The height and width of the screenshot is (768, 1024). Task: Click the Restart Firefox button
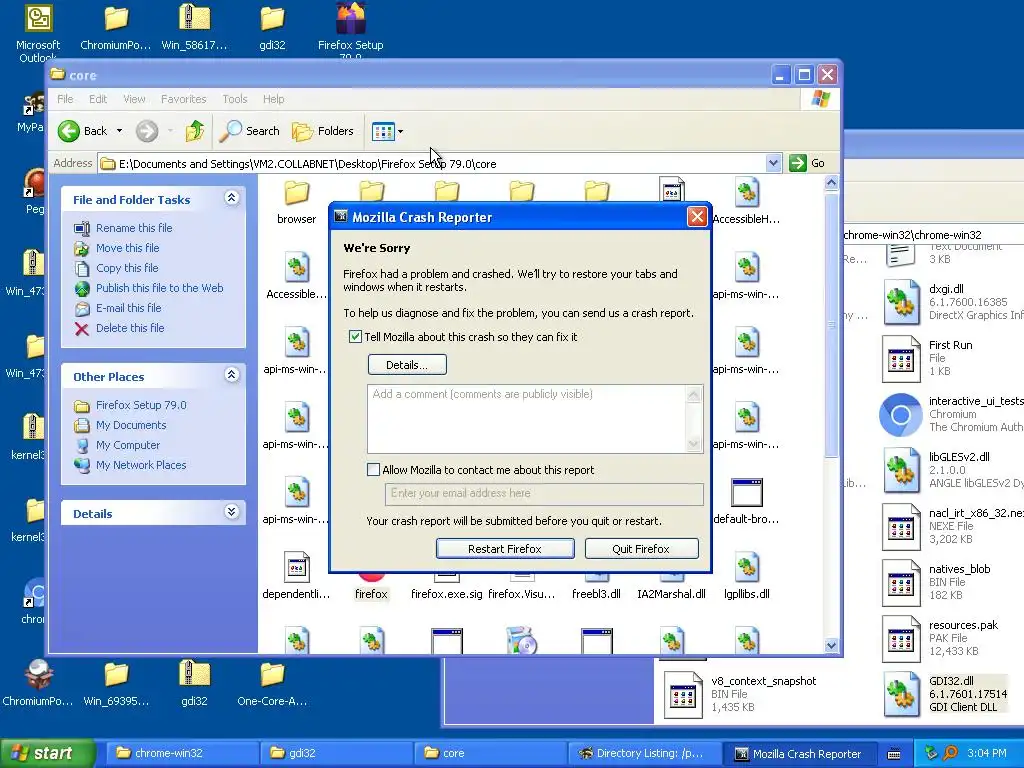pyautogui.click(x=505, y=549)
